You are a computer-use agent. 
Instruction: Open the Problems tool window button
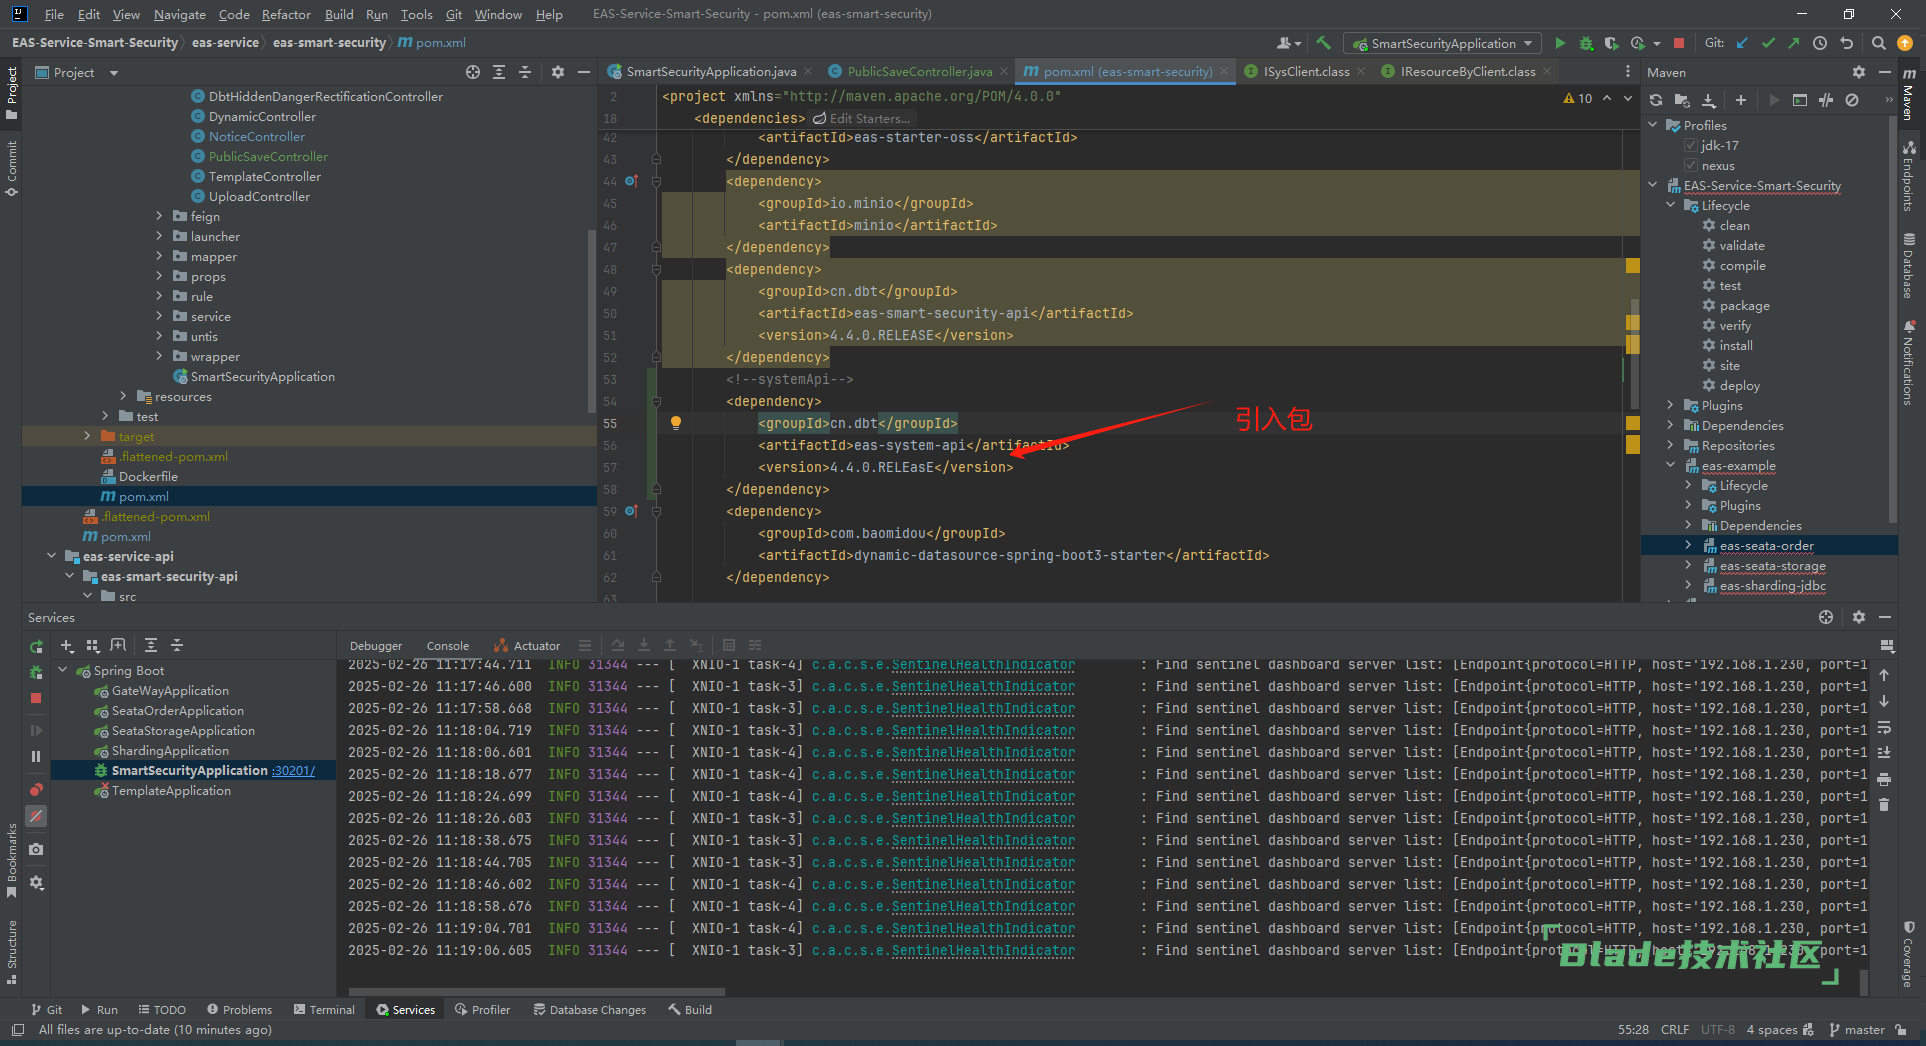coord(239,1010)
